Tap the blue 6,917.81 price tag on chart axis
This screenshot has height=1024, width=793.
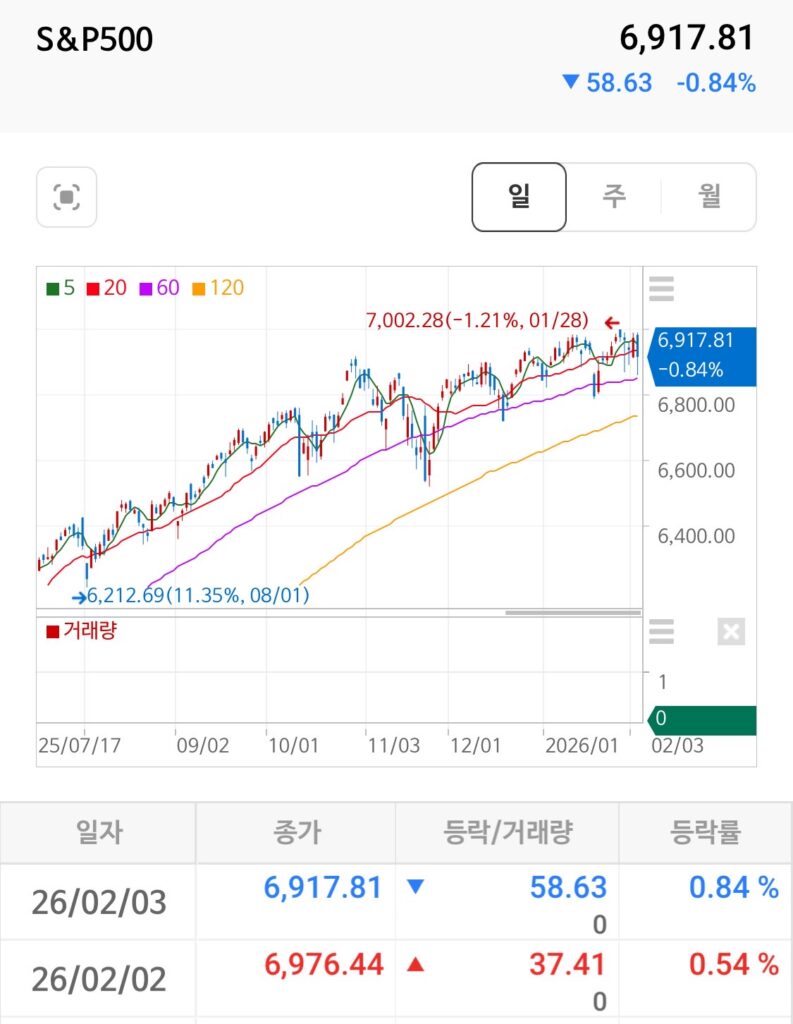tap(703, 355)
